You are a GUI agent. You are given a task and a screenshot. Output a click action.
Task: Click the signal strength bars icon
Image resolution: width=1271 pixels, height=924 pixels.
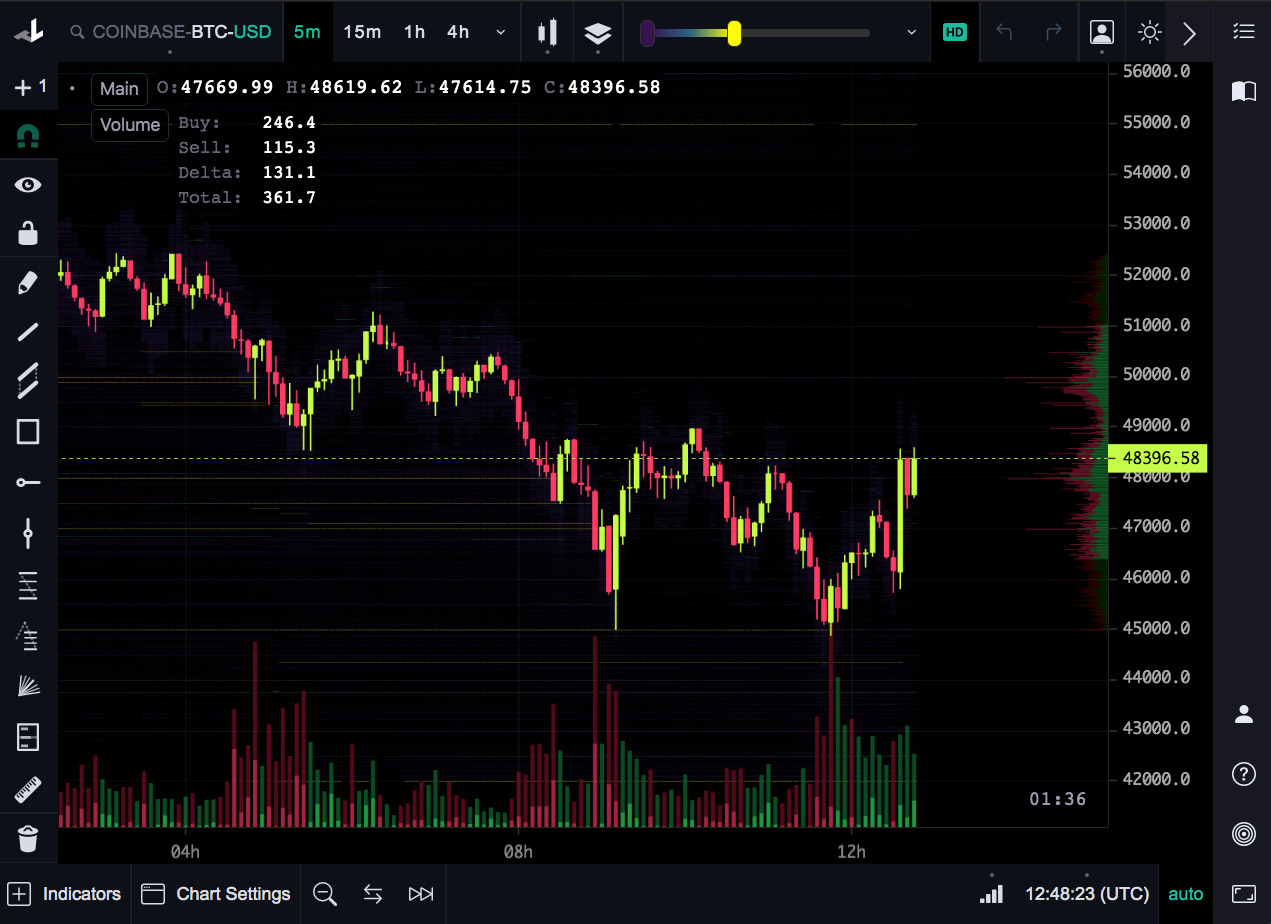[x=991, y=893]
